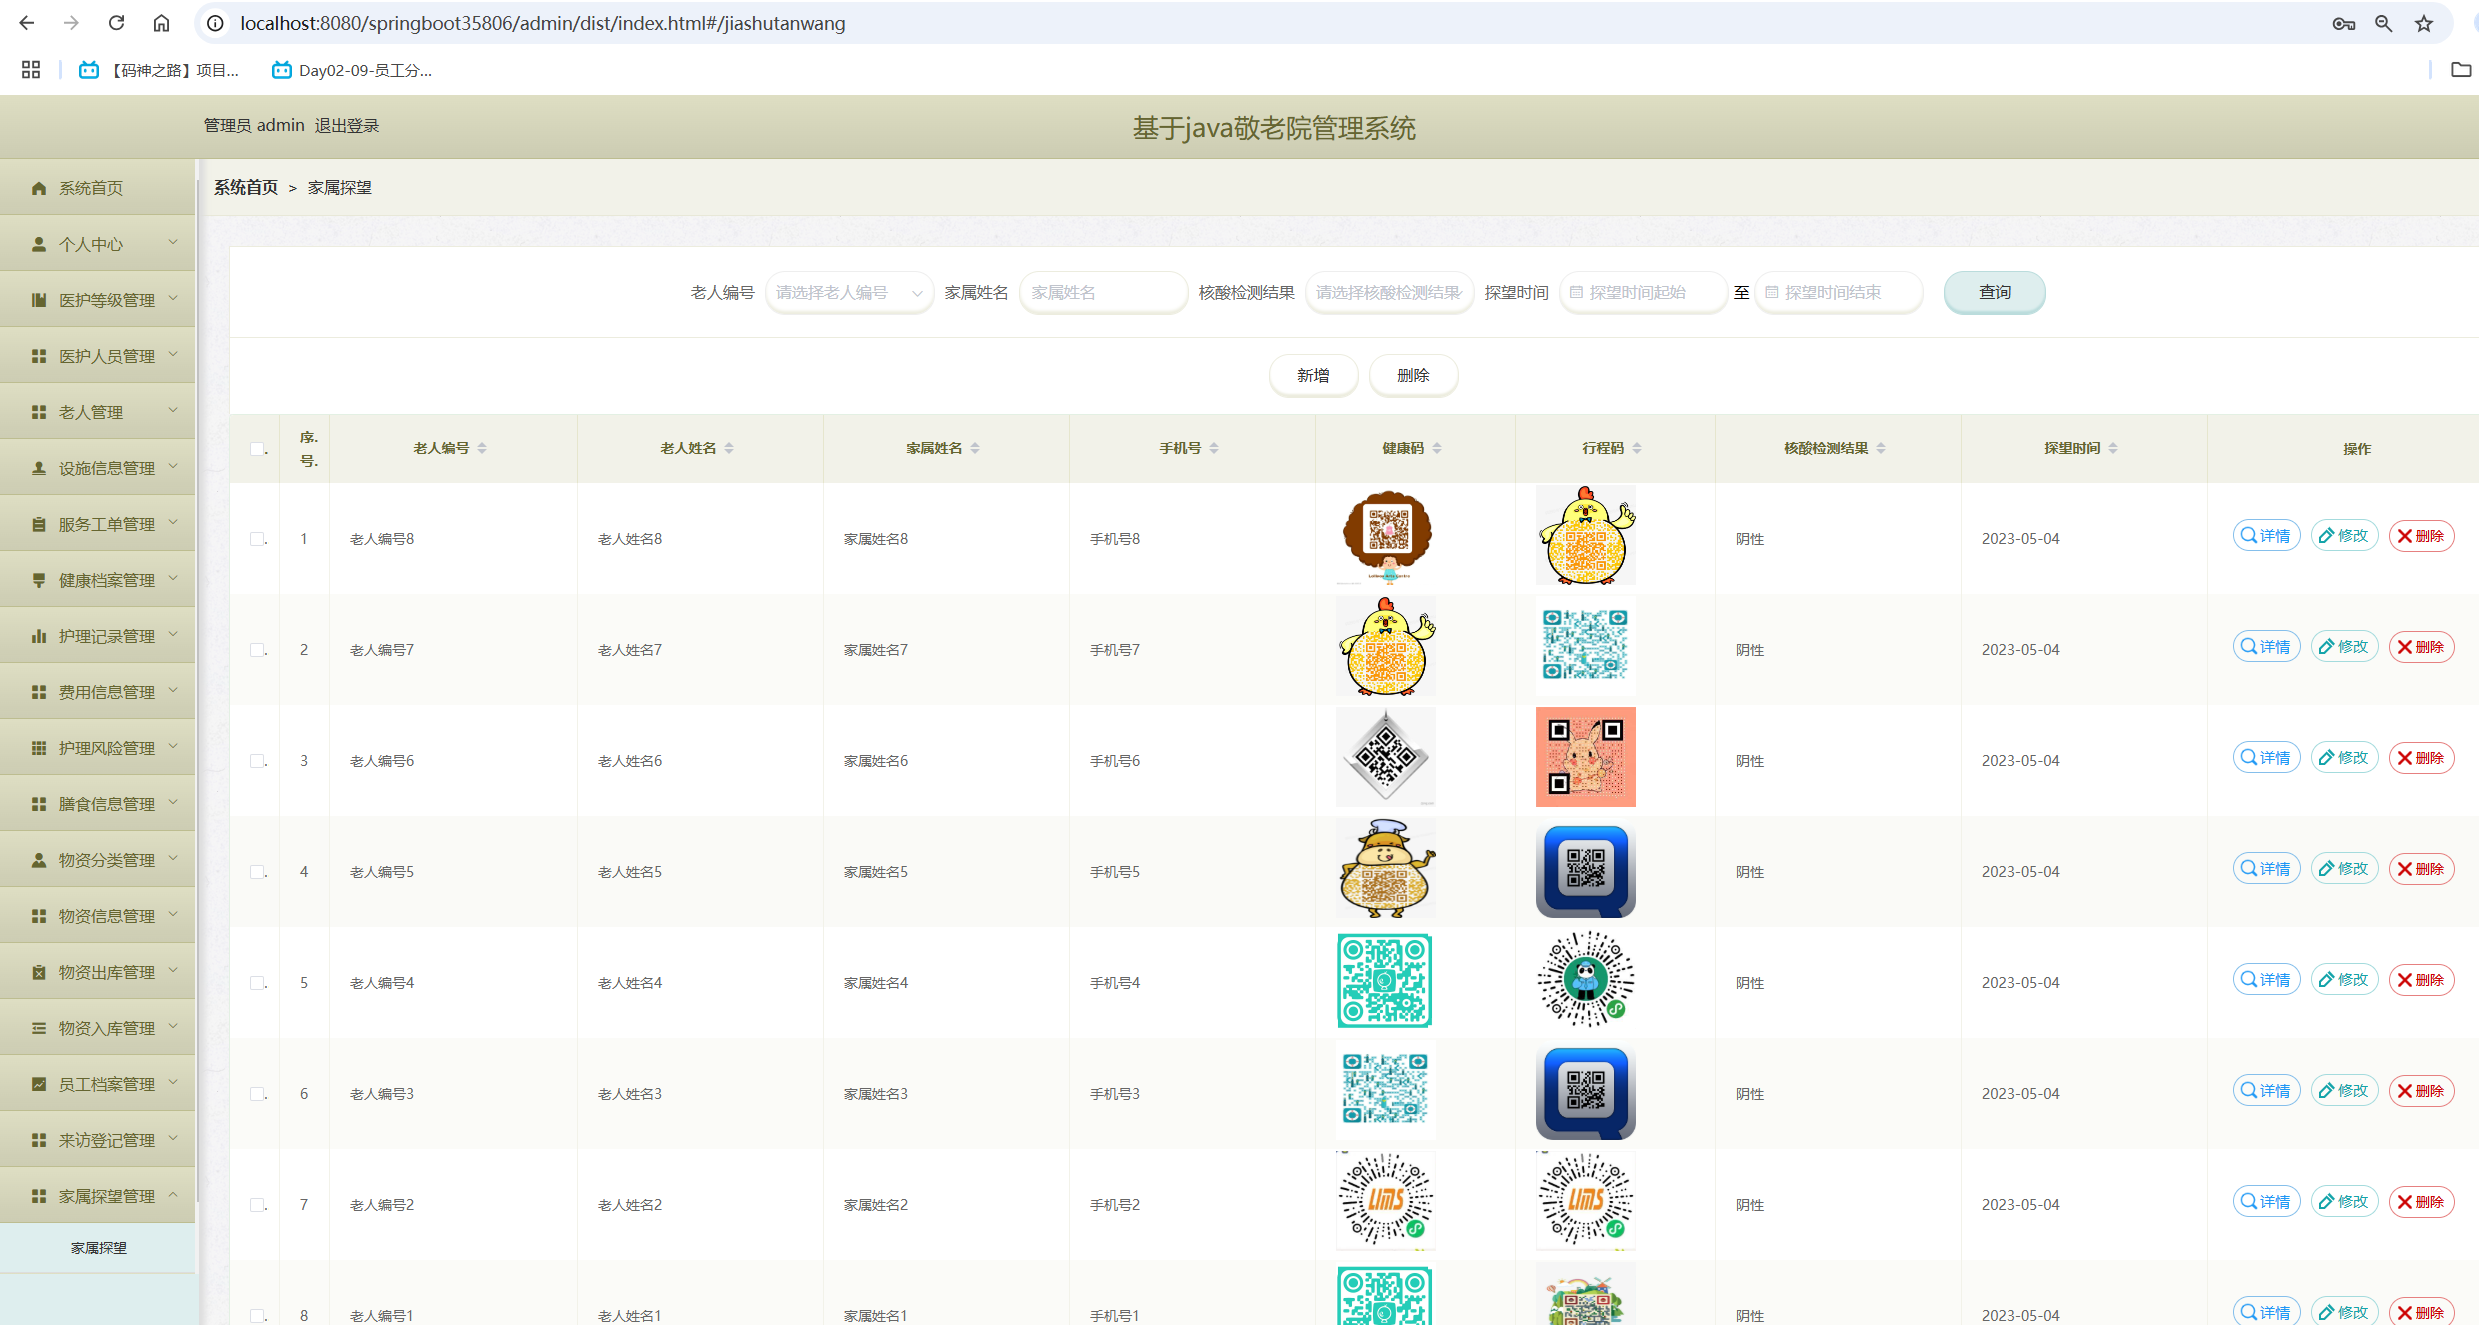This screenshot has height=1325, width=2479.
Task: Click the browser back arrow
Action: point(27,23)
